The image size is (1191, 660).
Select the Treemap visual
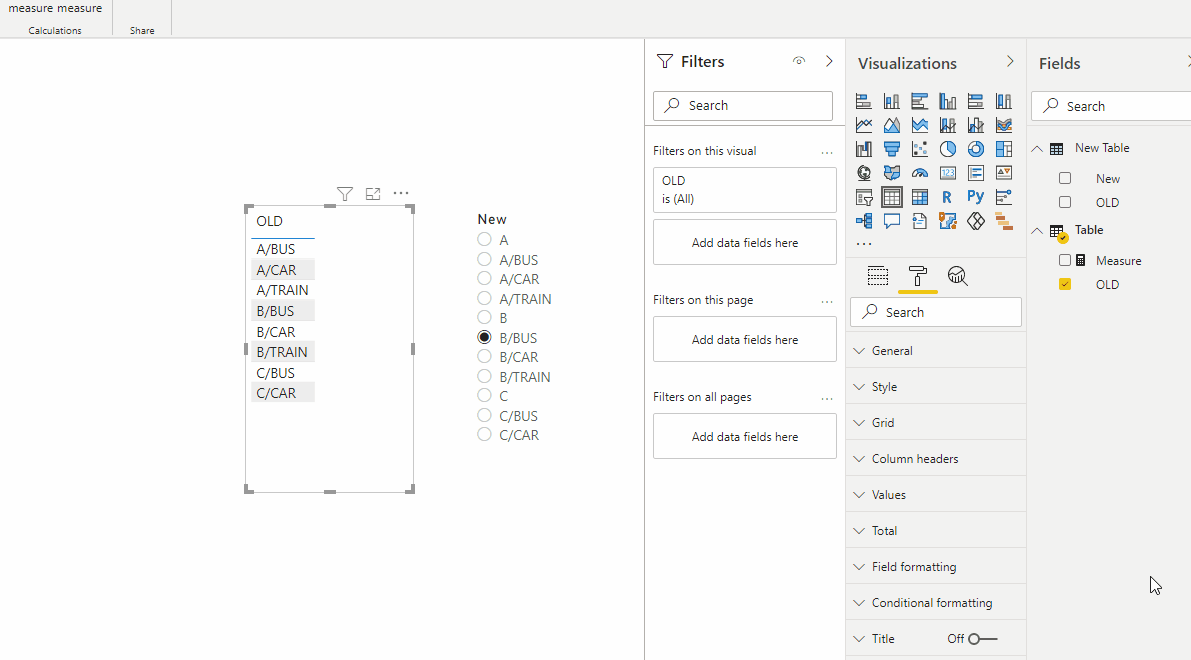pos(1004,149)
